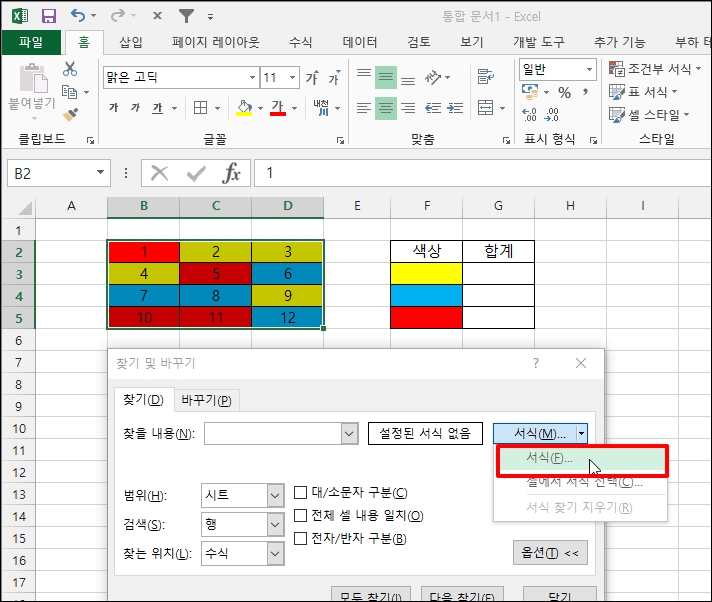
Task: Click the Format Painter brush icon
Action: [70, 115]
